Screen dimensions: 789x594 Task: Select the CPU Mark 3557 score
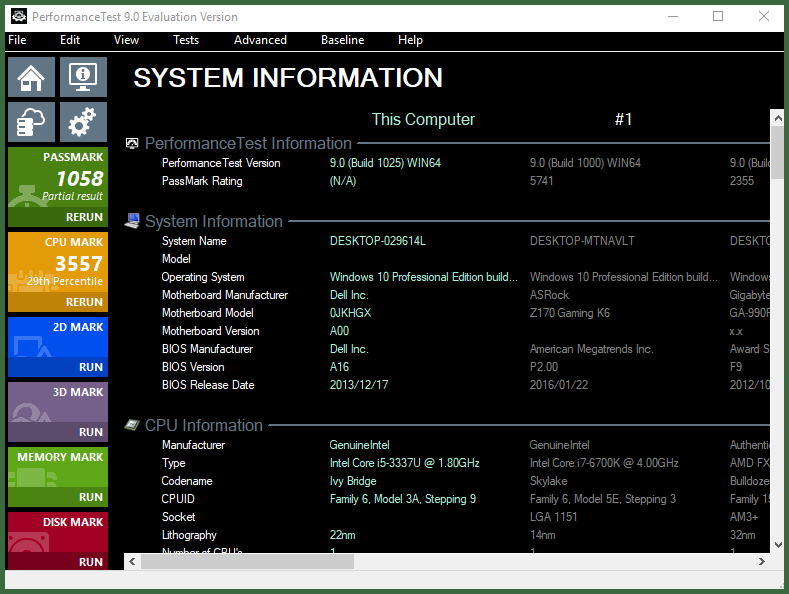point(78,263)
